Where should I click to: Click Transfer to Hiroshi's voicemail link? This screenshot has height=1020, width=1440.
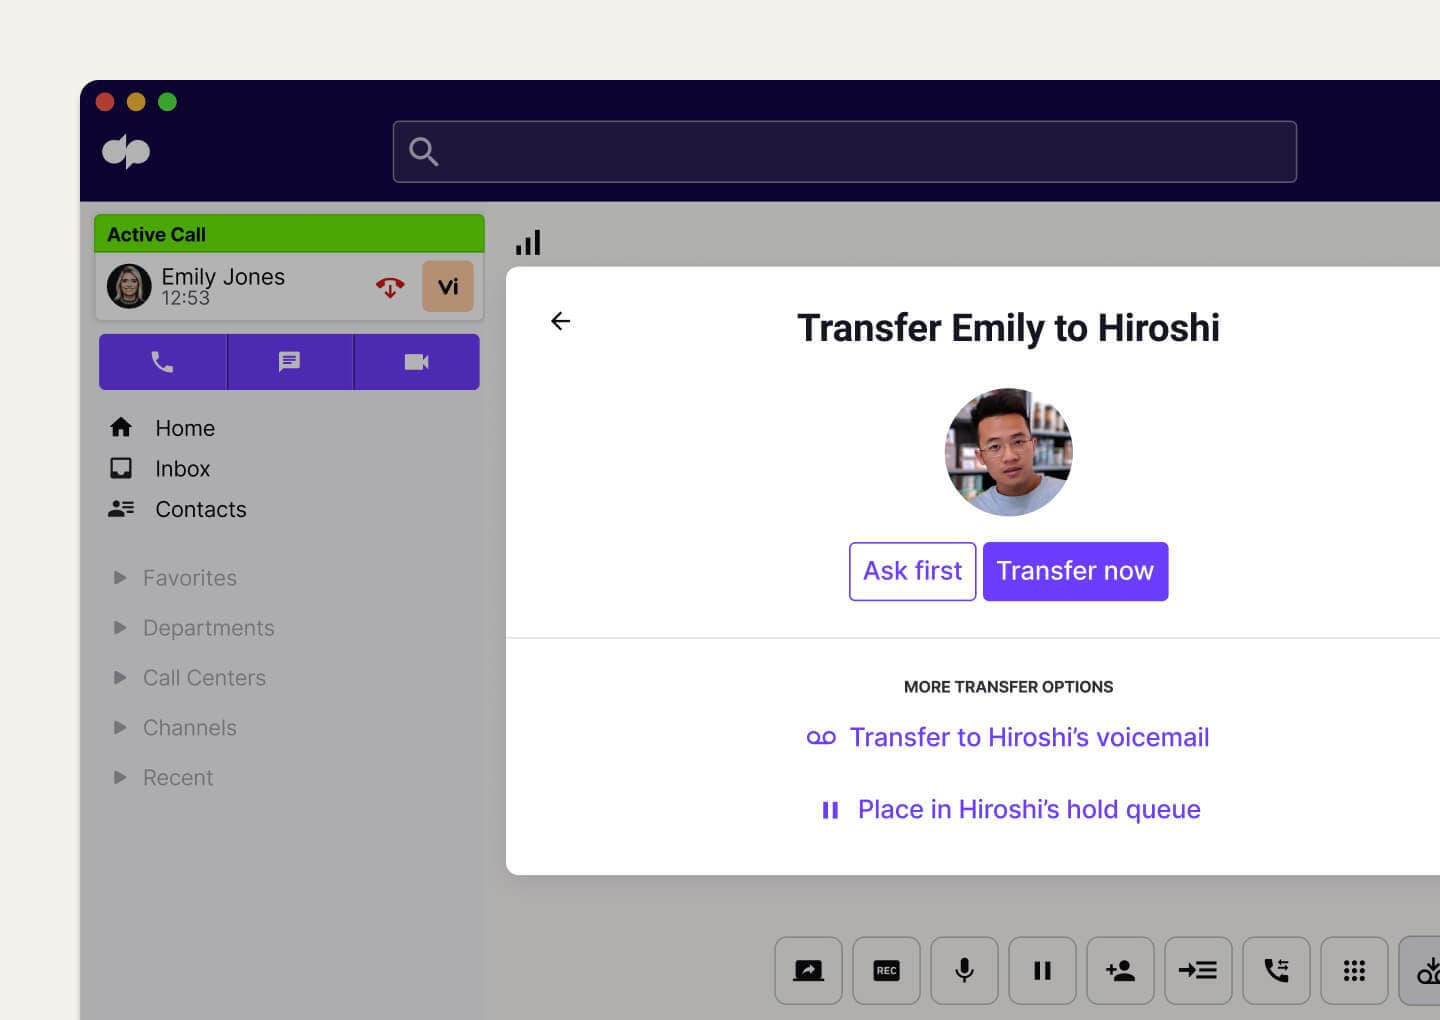[1028, 738]
